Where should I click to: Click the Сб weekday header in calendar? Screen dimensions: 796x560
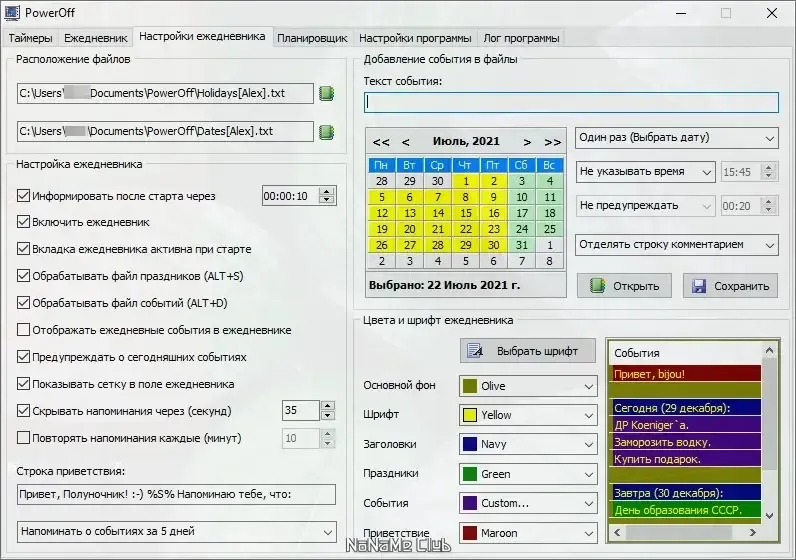coord(521,165)
